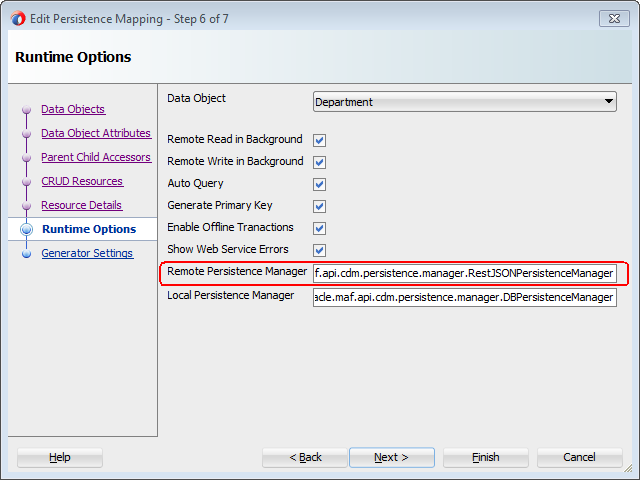The width and height of the screenshot is (640, 480).
Task: Click the Remote Persistence Manager input field
Action: coord(464,273)
